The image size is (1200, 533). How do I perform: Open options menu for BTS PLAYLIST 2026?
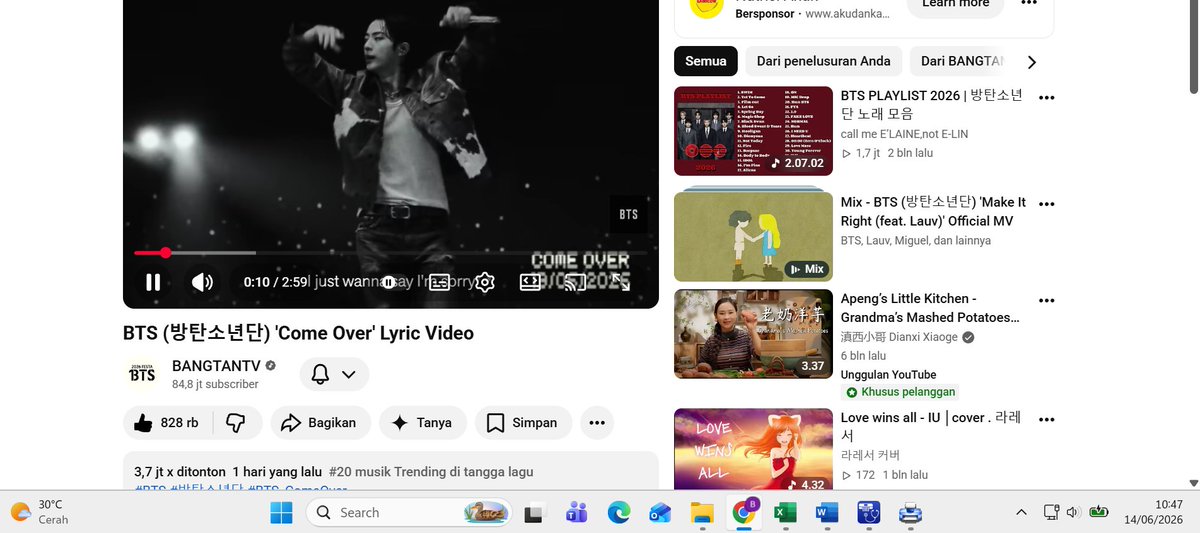pyautogui.click(x=1047, y=98)
